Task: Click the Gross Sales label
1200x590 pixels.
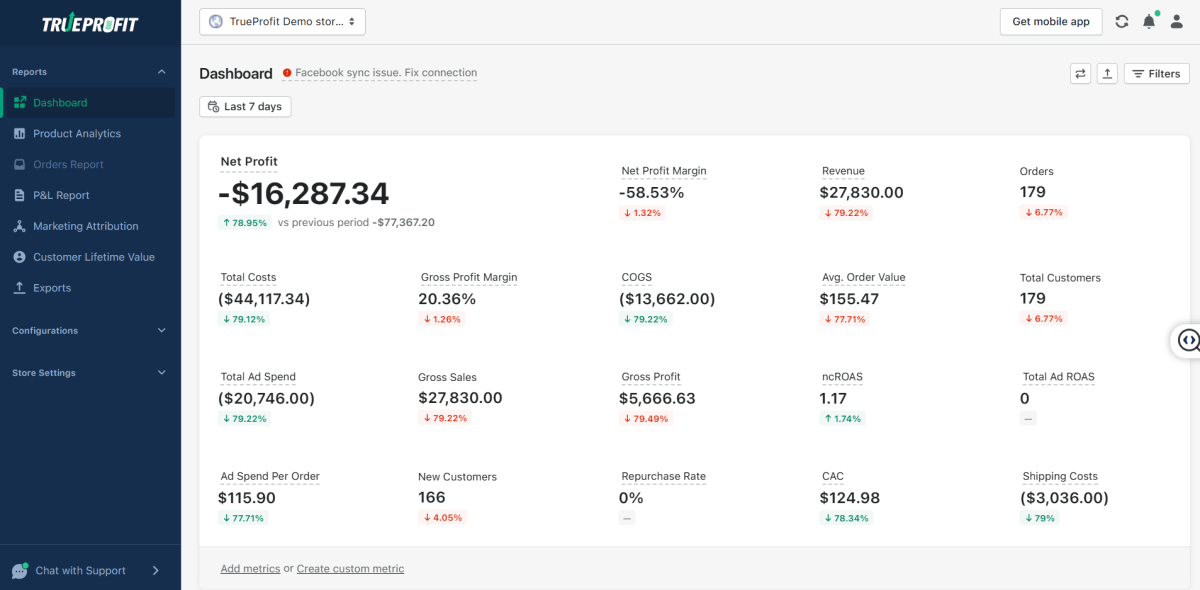Action: click(x=447, y=377)
